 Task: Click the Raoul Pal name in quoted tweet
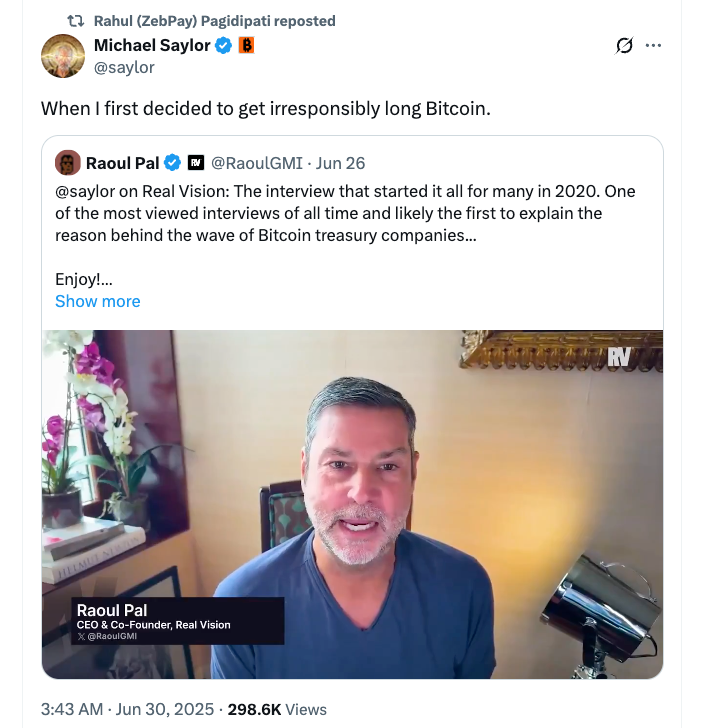click(x=122, y=163)
